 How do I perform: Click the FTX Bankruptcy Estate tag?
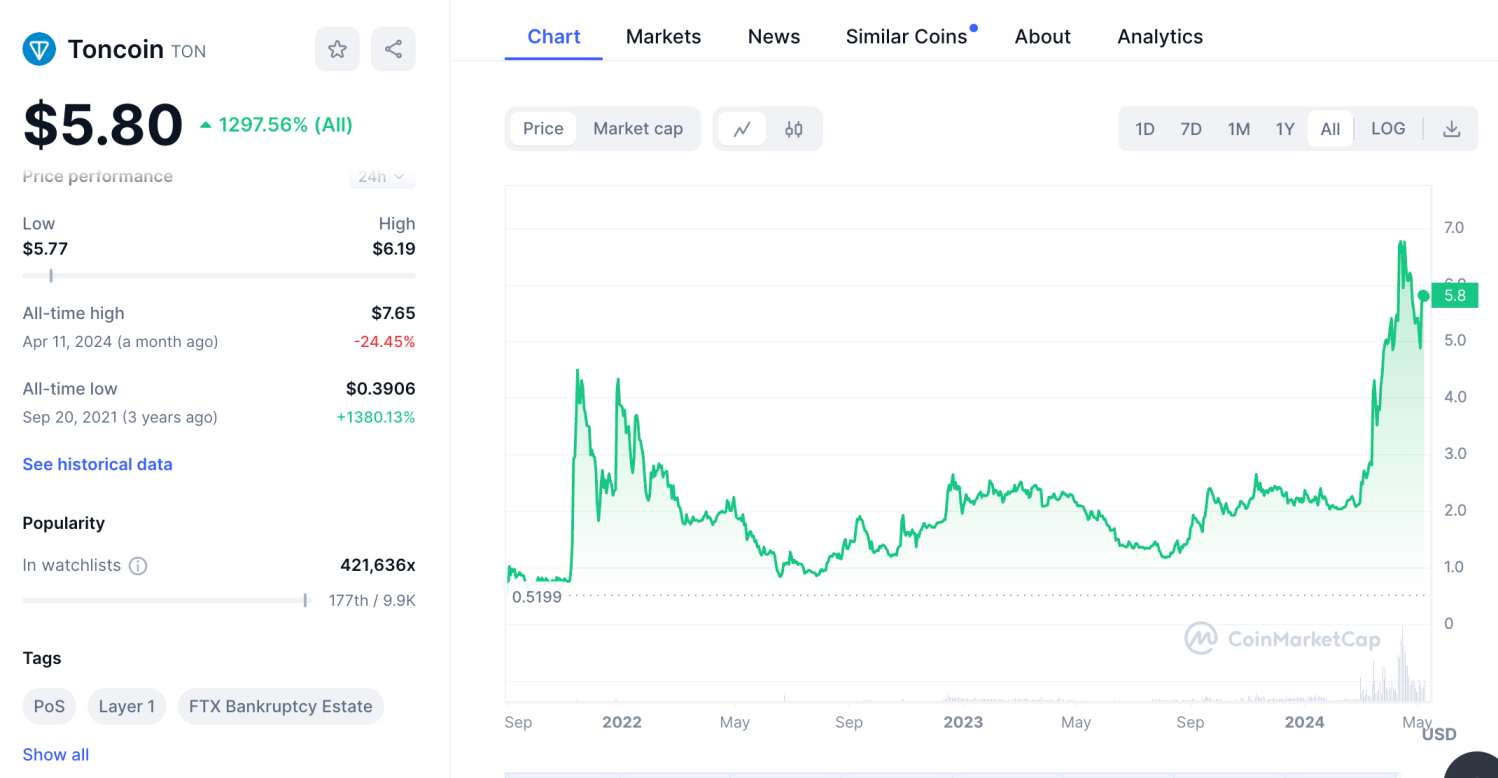(x=280, y=706)
